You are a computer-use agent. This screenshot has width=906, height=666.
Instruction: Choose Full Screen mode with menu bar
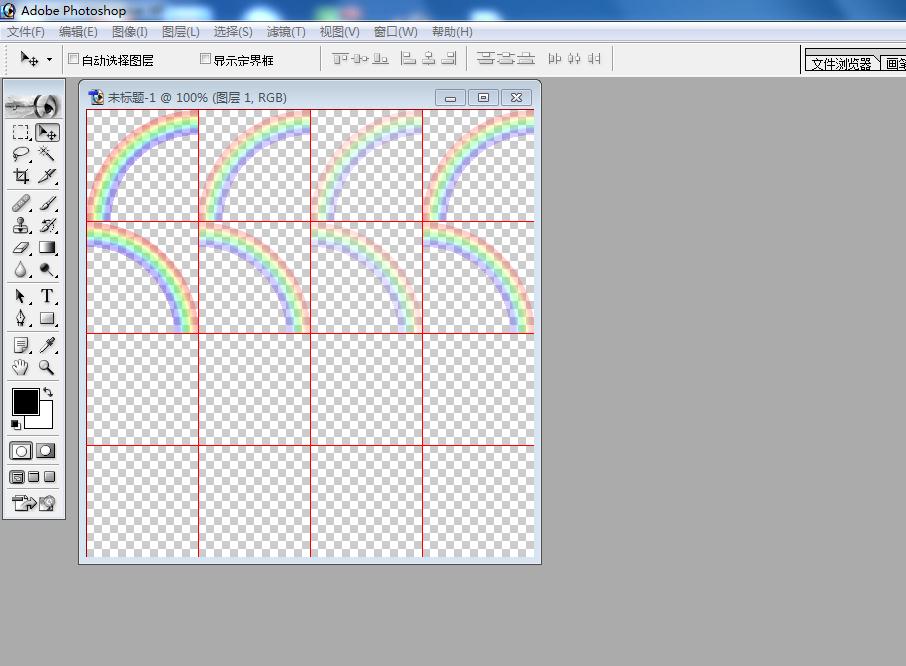click(34, 477)
